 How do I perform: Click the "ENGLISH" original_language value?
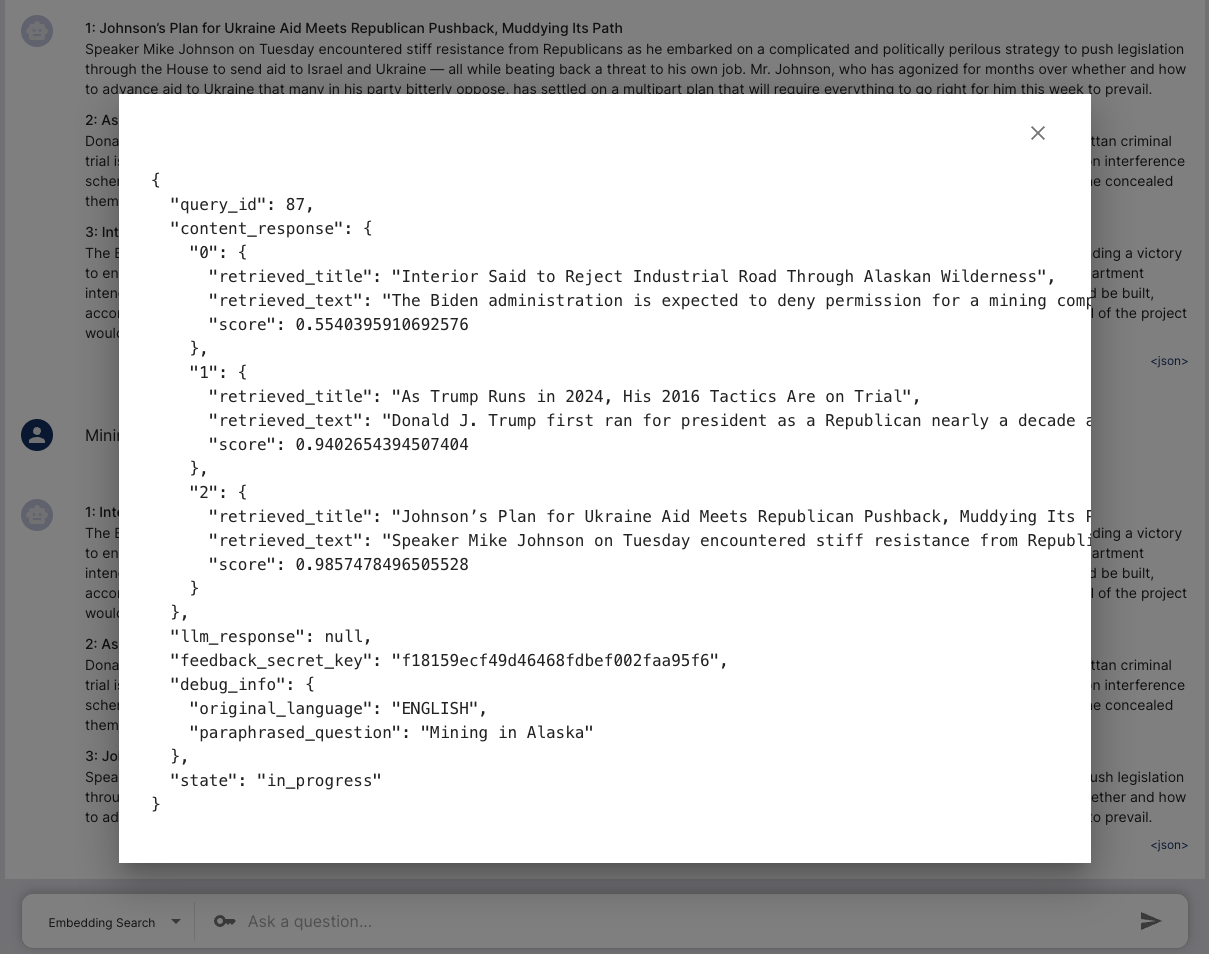coord(435,709)
